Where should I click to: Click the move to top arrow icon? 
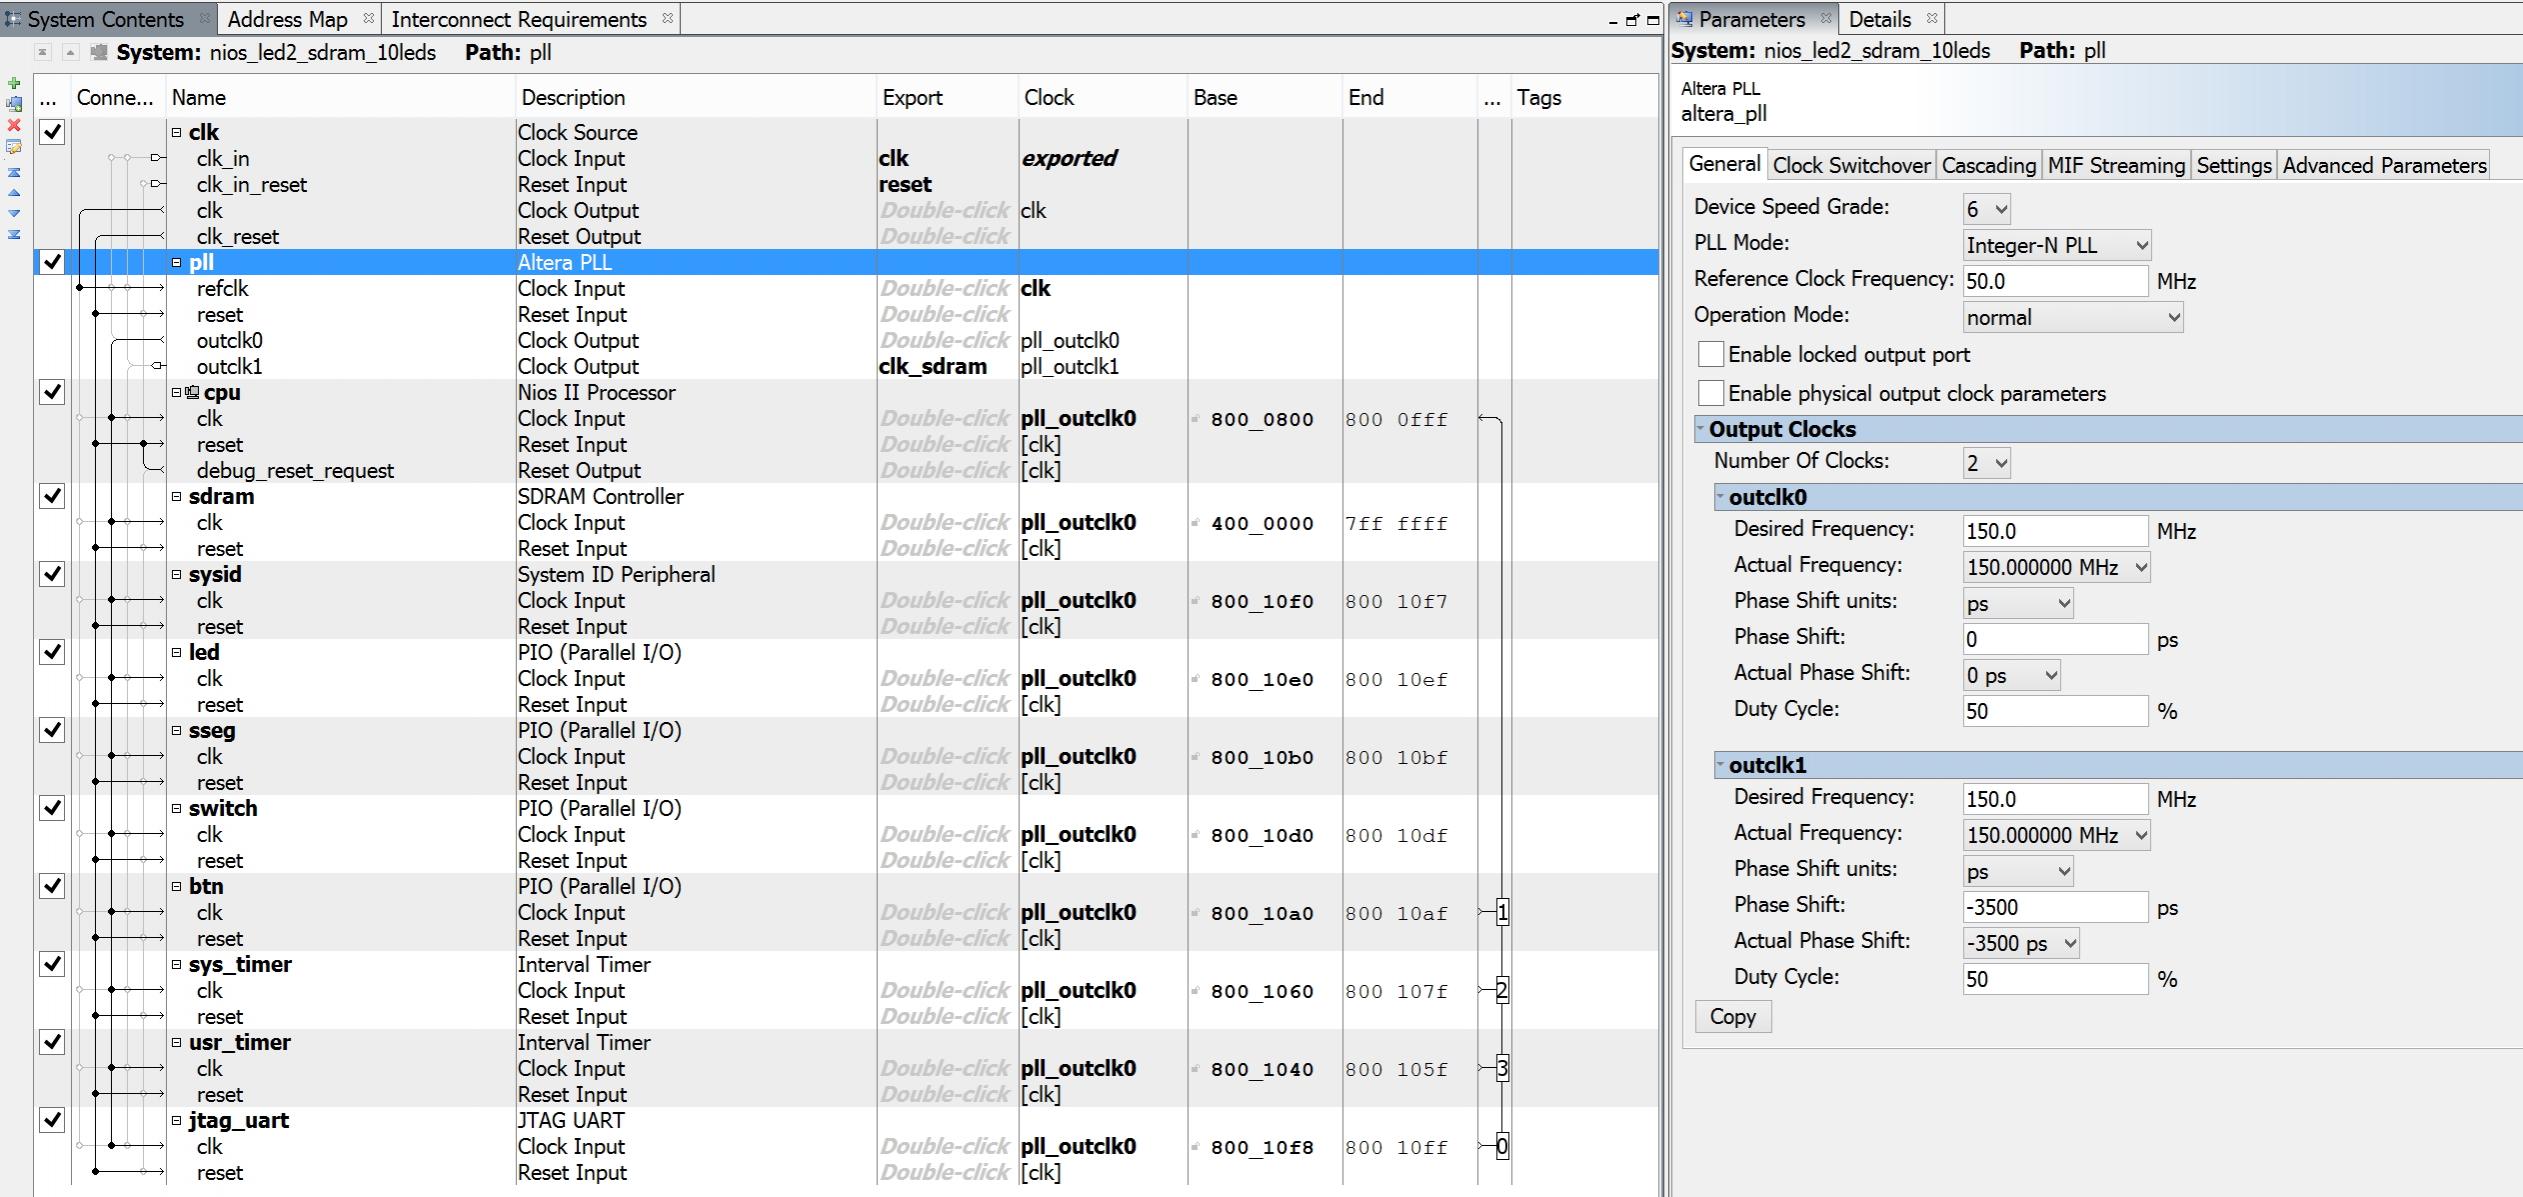point(14,172)
